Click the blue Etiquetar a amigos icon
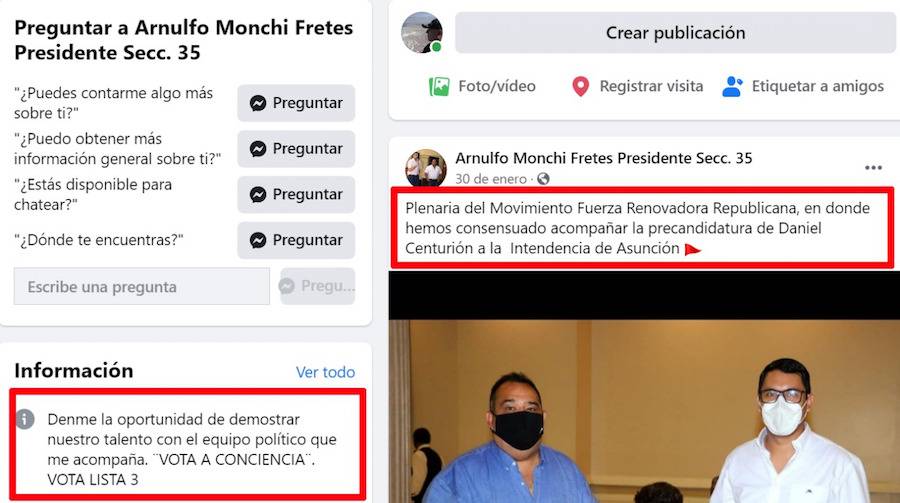The width and height of the screenshot is (900, 503). pyautogui.click(x=732, y=87)
